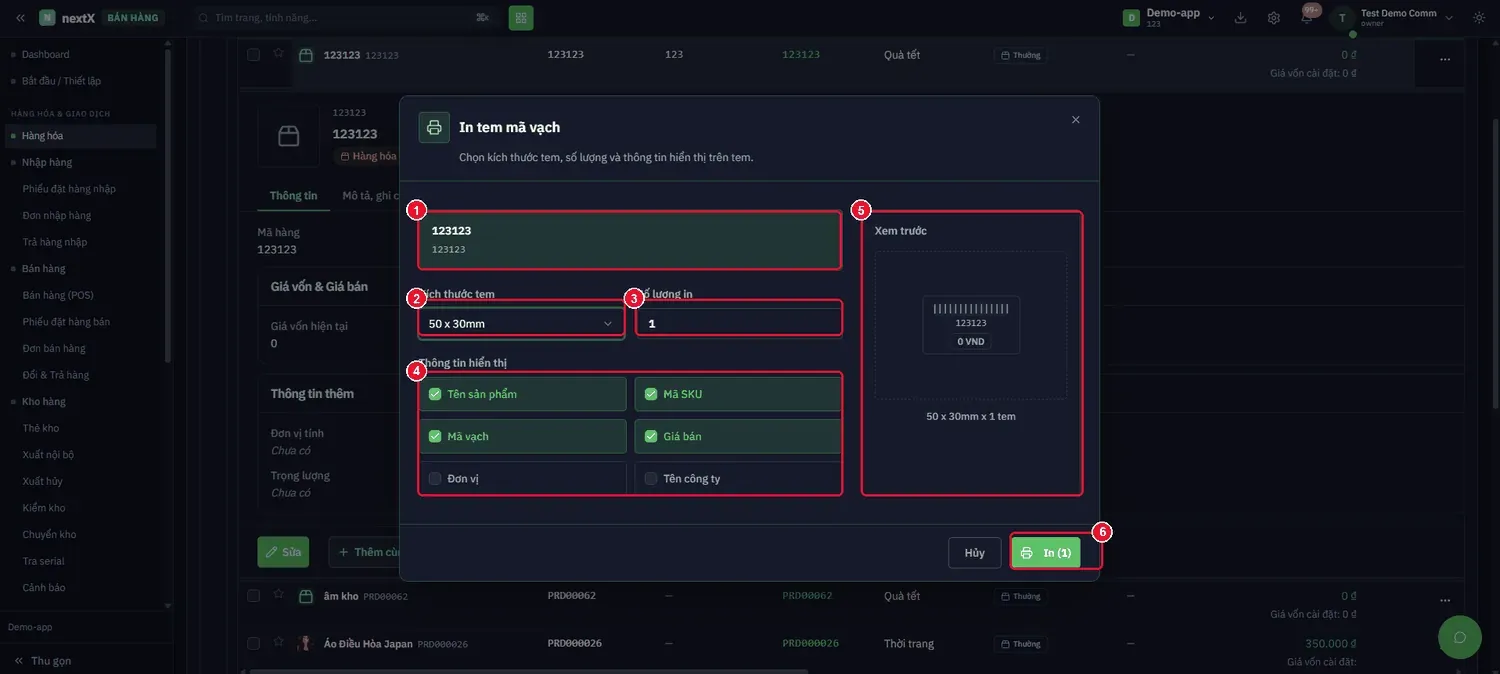This screenshot has height=674, width=1500.
Task: Go to Bán hàng (POS) in sidebar
Action: (58, 295)
